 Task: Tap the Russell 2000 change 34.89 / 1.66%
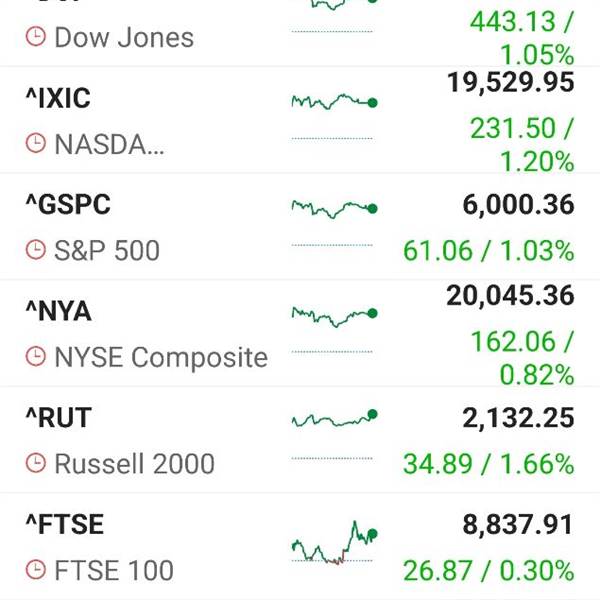tap(489, 464)
